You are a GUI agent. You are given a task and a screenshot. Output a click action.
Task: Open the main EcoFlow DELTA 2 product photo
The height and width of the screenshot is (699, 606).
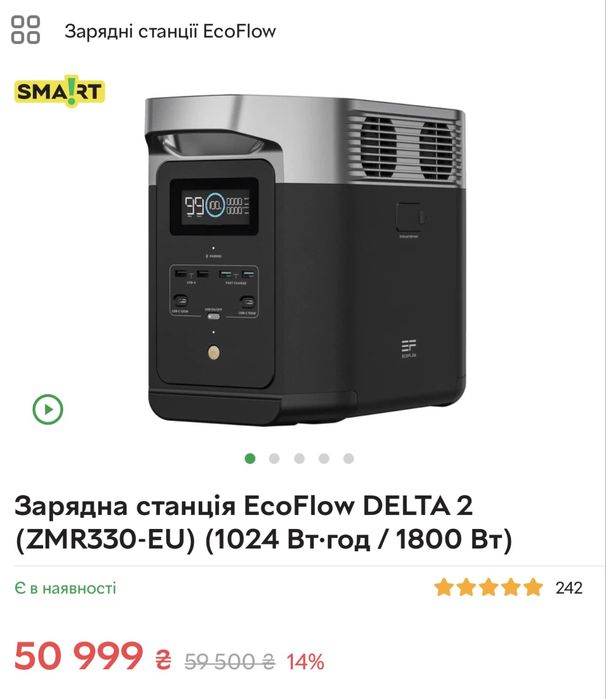tap(306, 259)
